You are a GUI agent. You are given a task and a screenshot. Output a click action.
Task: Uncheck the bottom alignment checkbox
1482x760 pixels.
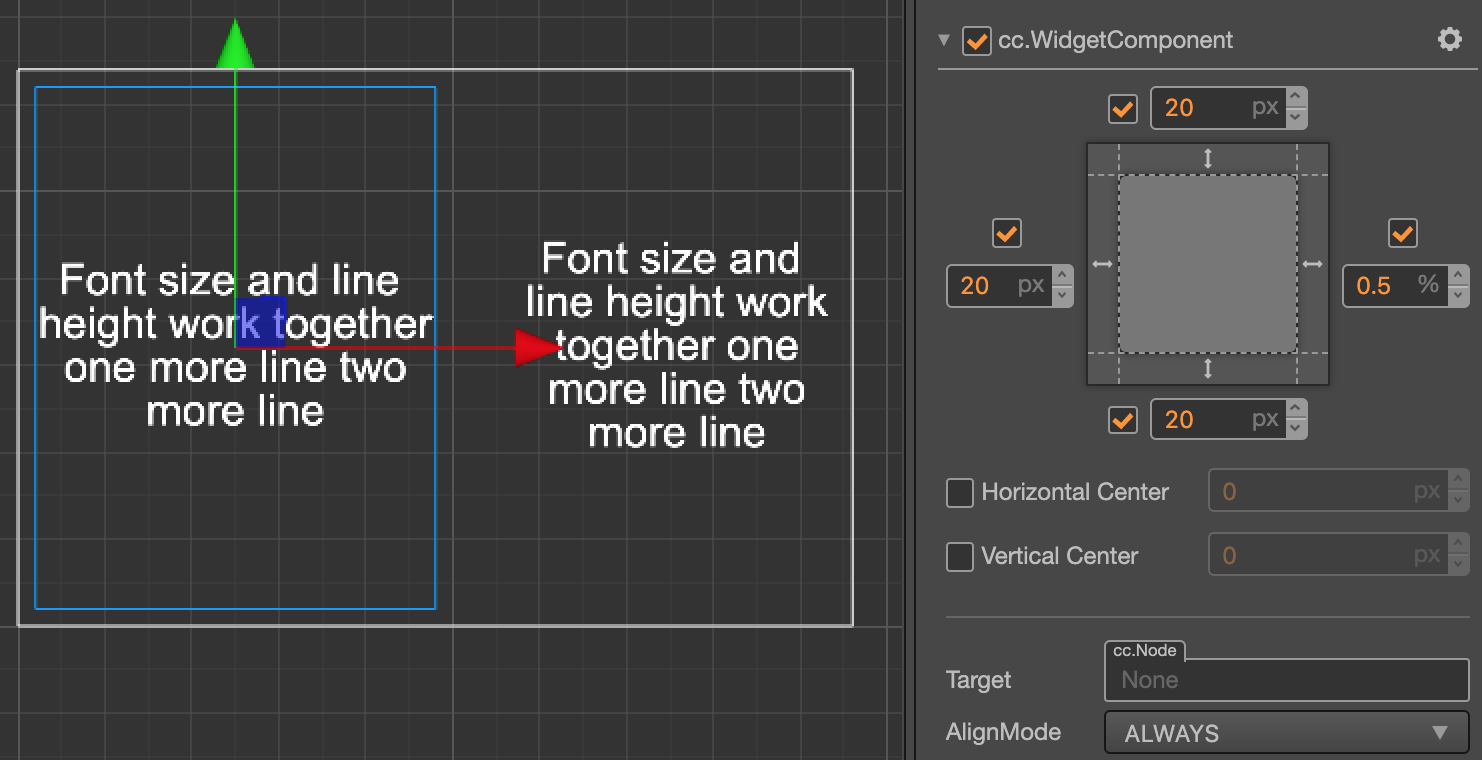[x=1123, y=420]
